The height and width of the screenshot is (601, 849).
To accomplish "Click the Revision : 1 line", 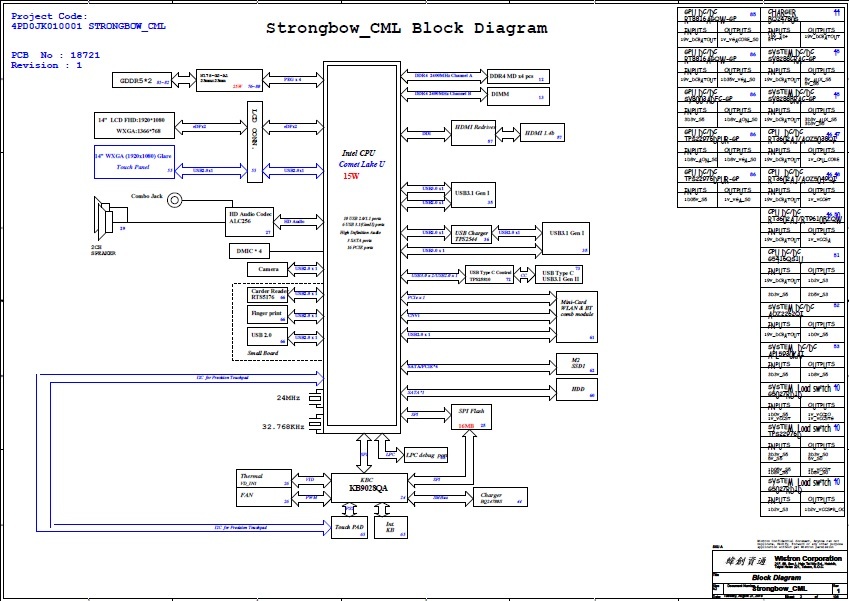I will (x=47, y=66).
